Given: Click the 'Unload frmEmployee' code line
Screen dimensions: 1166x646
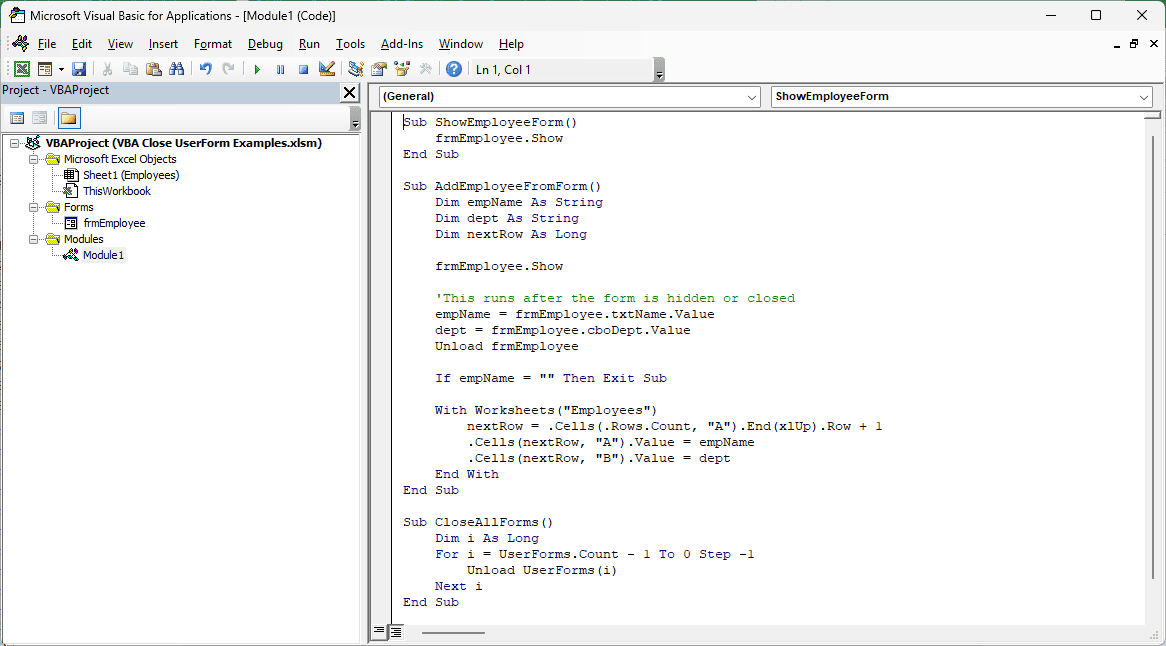Looking at the screenshot, I should (x=506, y=346).
